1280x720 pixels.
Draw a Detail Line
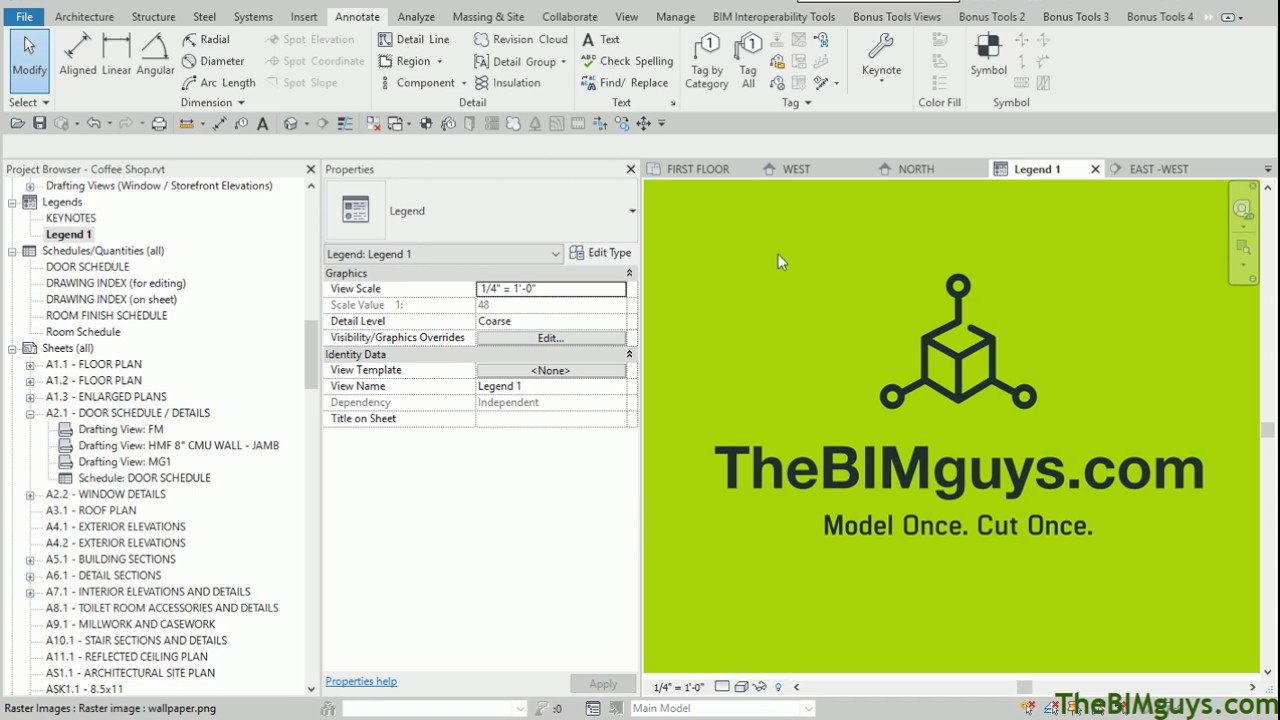[x=414, y=39]
